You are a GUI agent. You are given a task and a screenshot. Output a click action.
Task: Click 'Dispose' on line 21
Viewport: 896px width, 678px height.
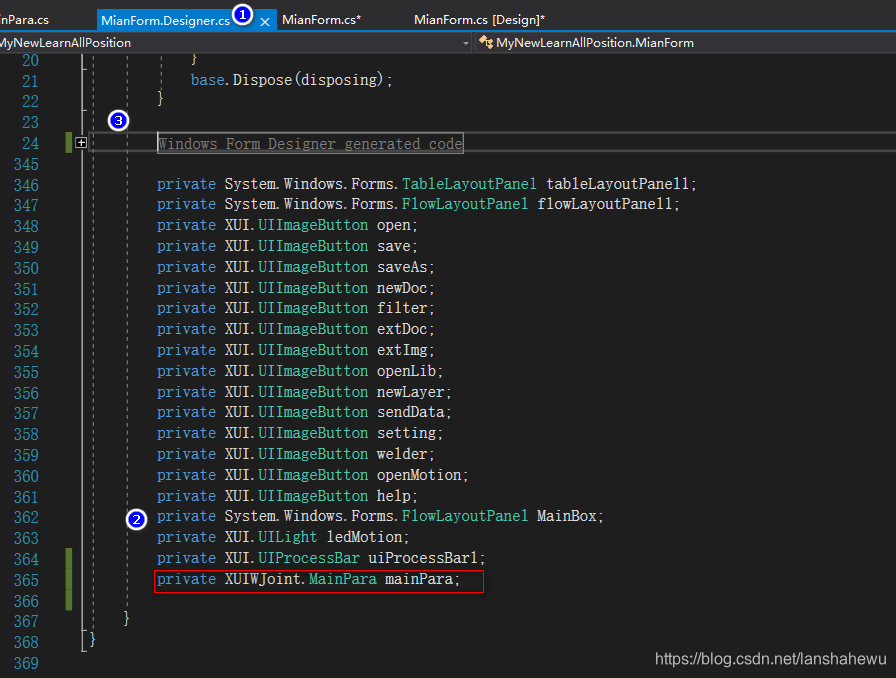pos(262,79)
